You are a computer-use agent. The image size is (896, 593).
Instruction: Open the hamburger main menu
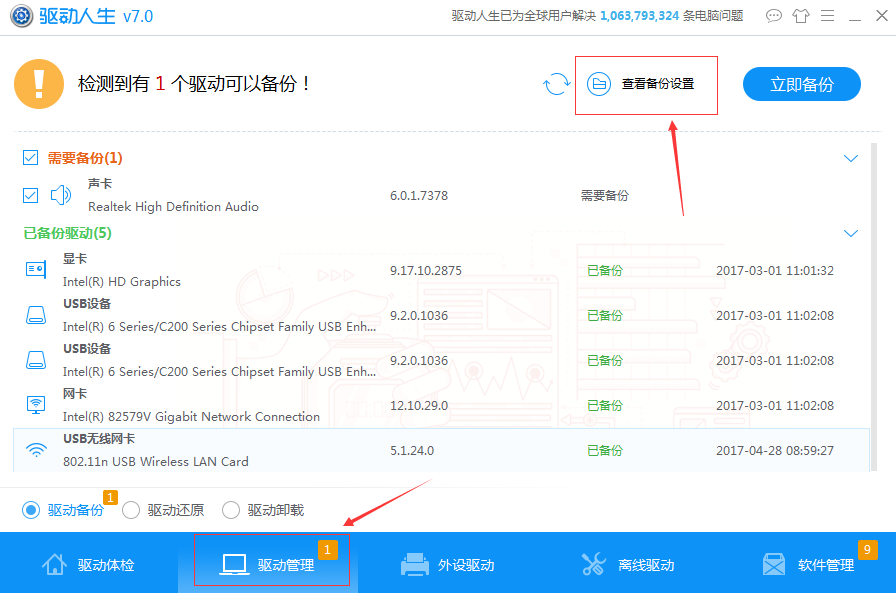click(x=827, y=16)
